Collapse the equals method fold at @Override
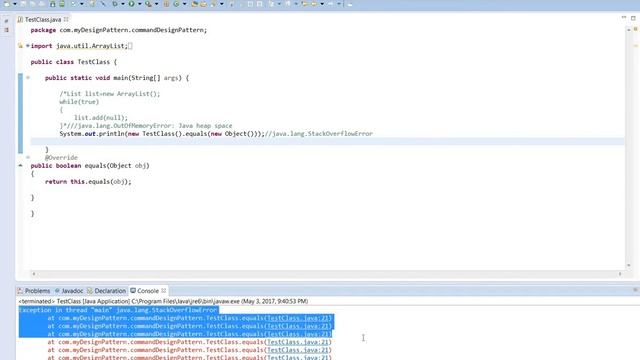Viewport: 640px width, 360px height. point(28,157)
